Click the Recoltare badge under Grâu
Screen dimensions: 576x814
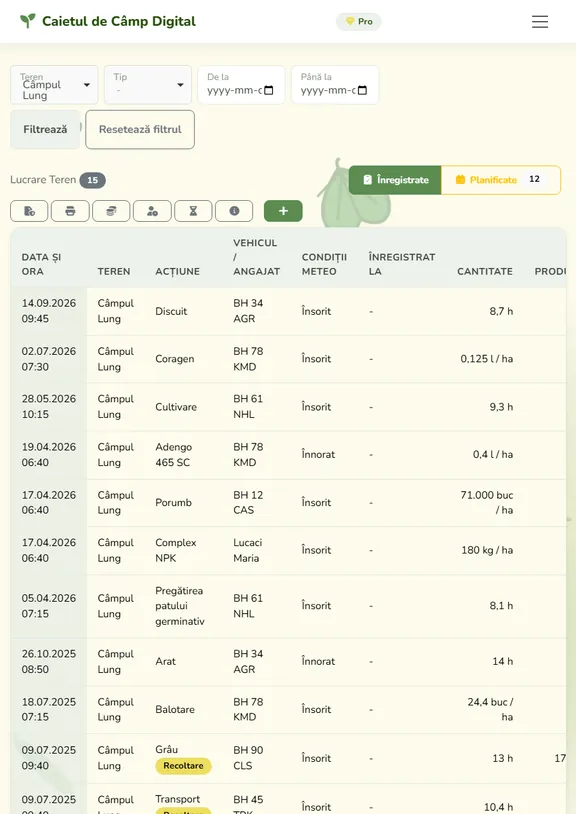(x=183, y=766)
